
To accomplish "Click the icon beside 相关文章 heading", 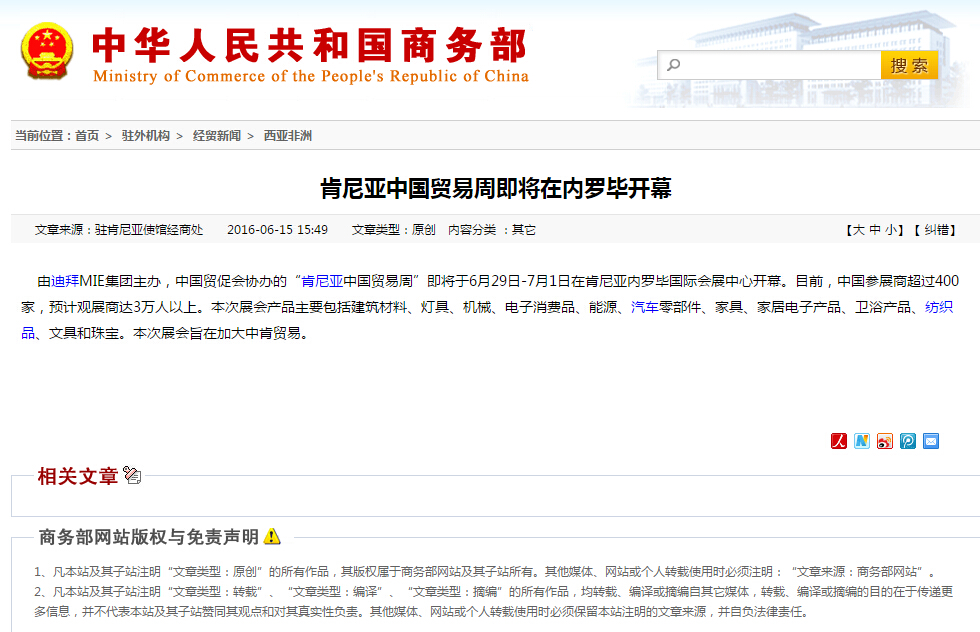I will click(131, 475).
